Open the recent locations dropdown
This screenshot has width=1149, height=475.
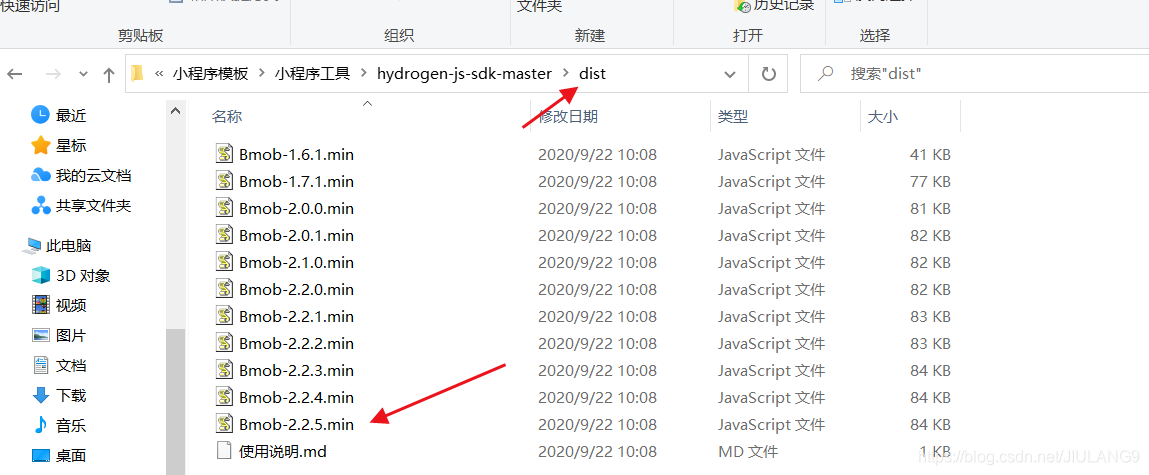(x=83, y=74)
